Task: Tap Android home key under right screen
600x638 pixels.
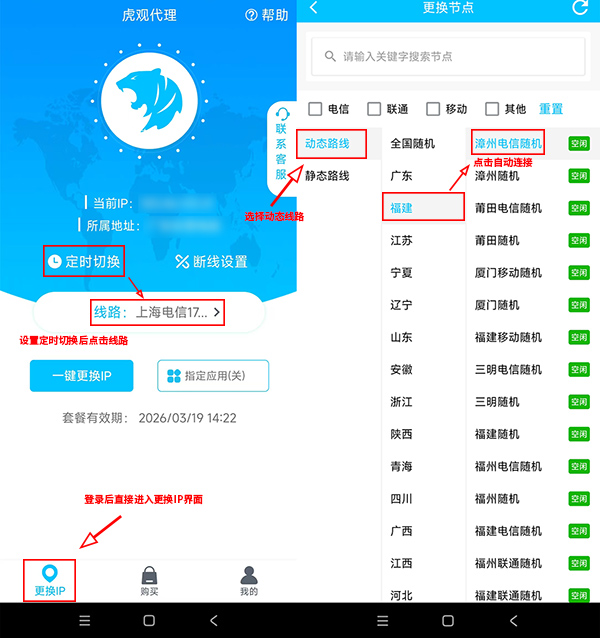Action: coord(448,621)
